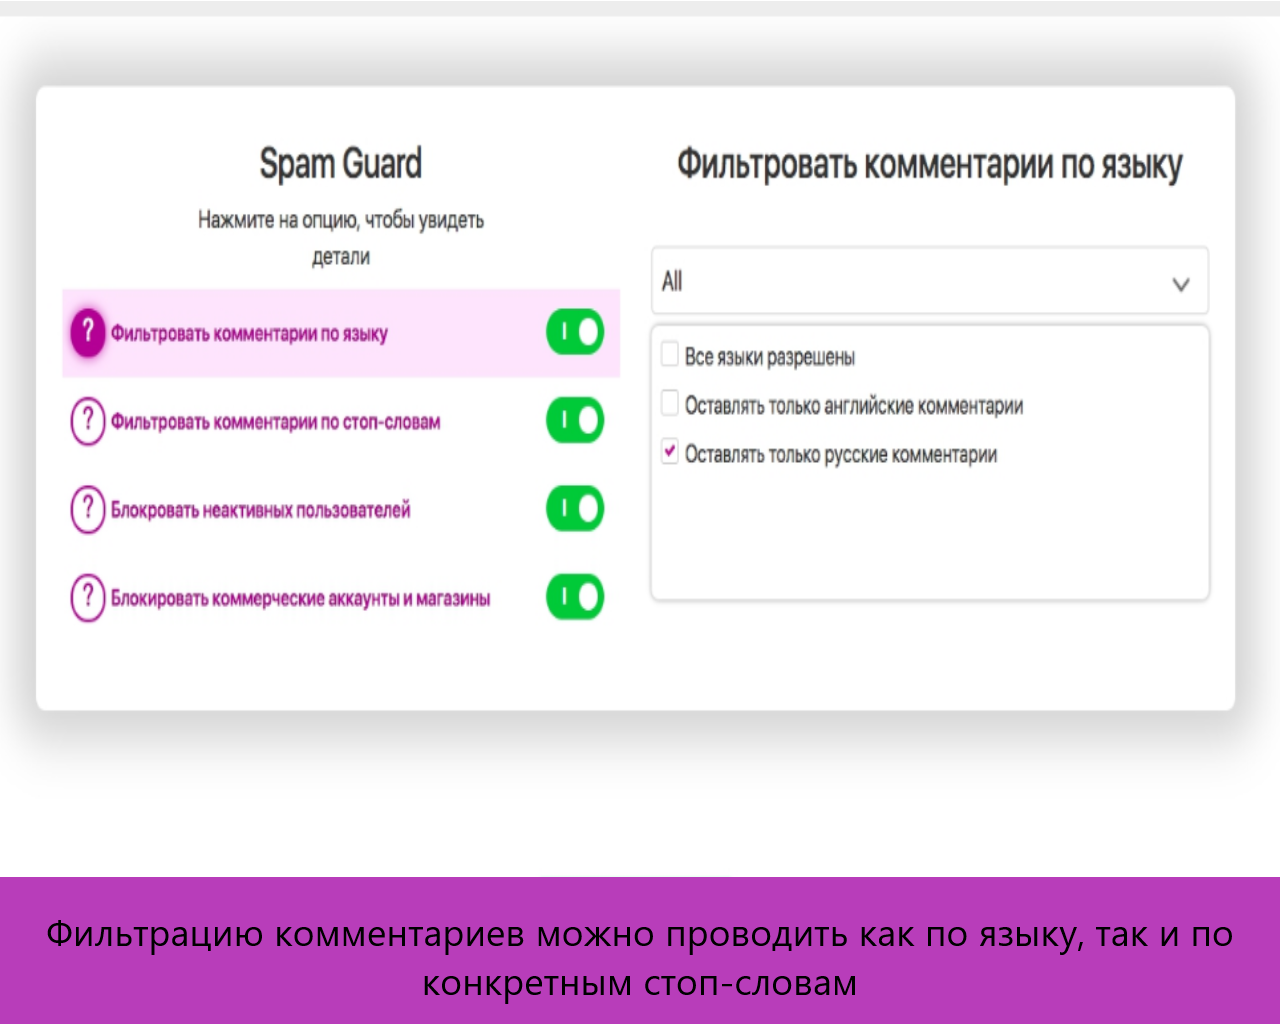
Task: Disable the language comment filter switch
Action: [x=575, y=332]
